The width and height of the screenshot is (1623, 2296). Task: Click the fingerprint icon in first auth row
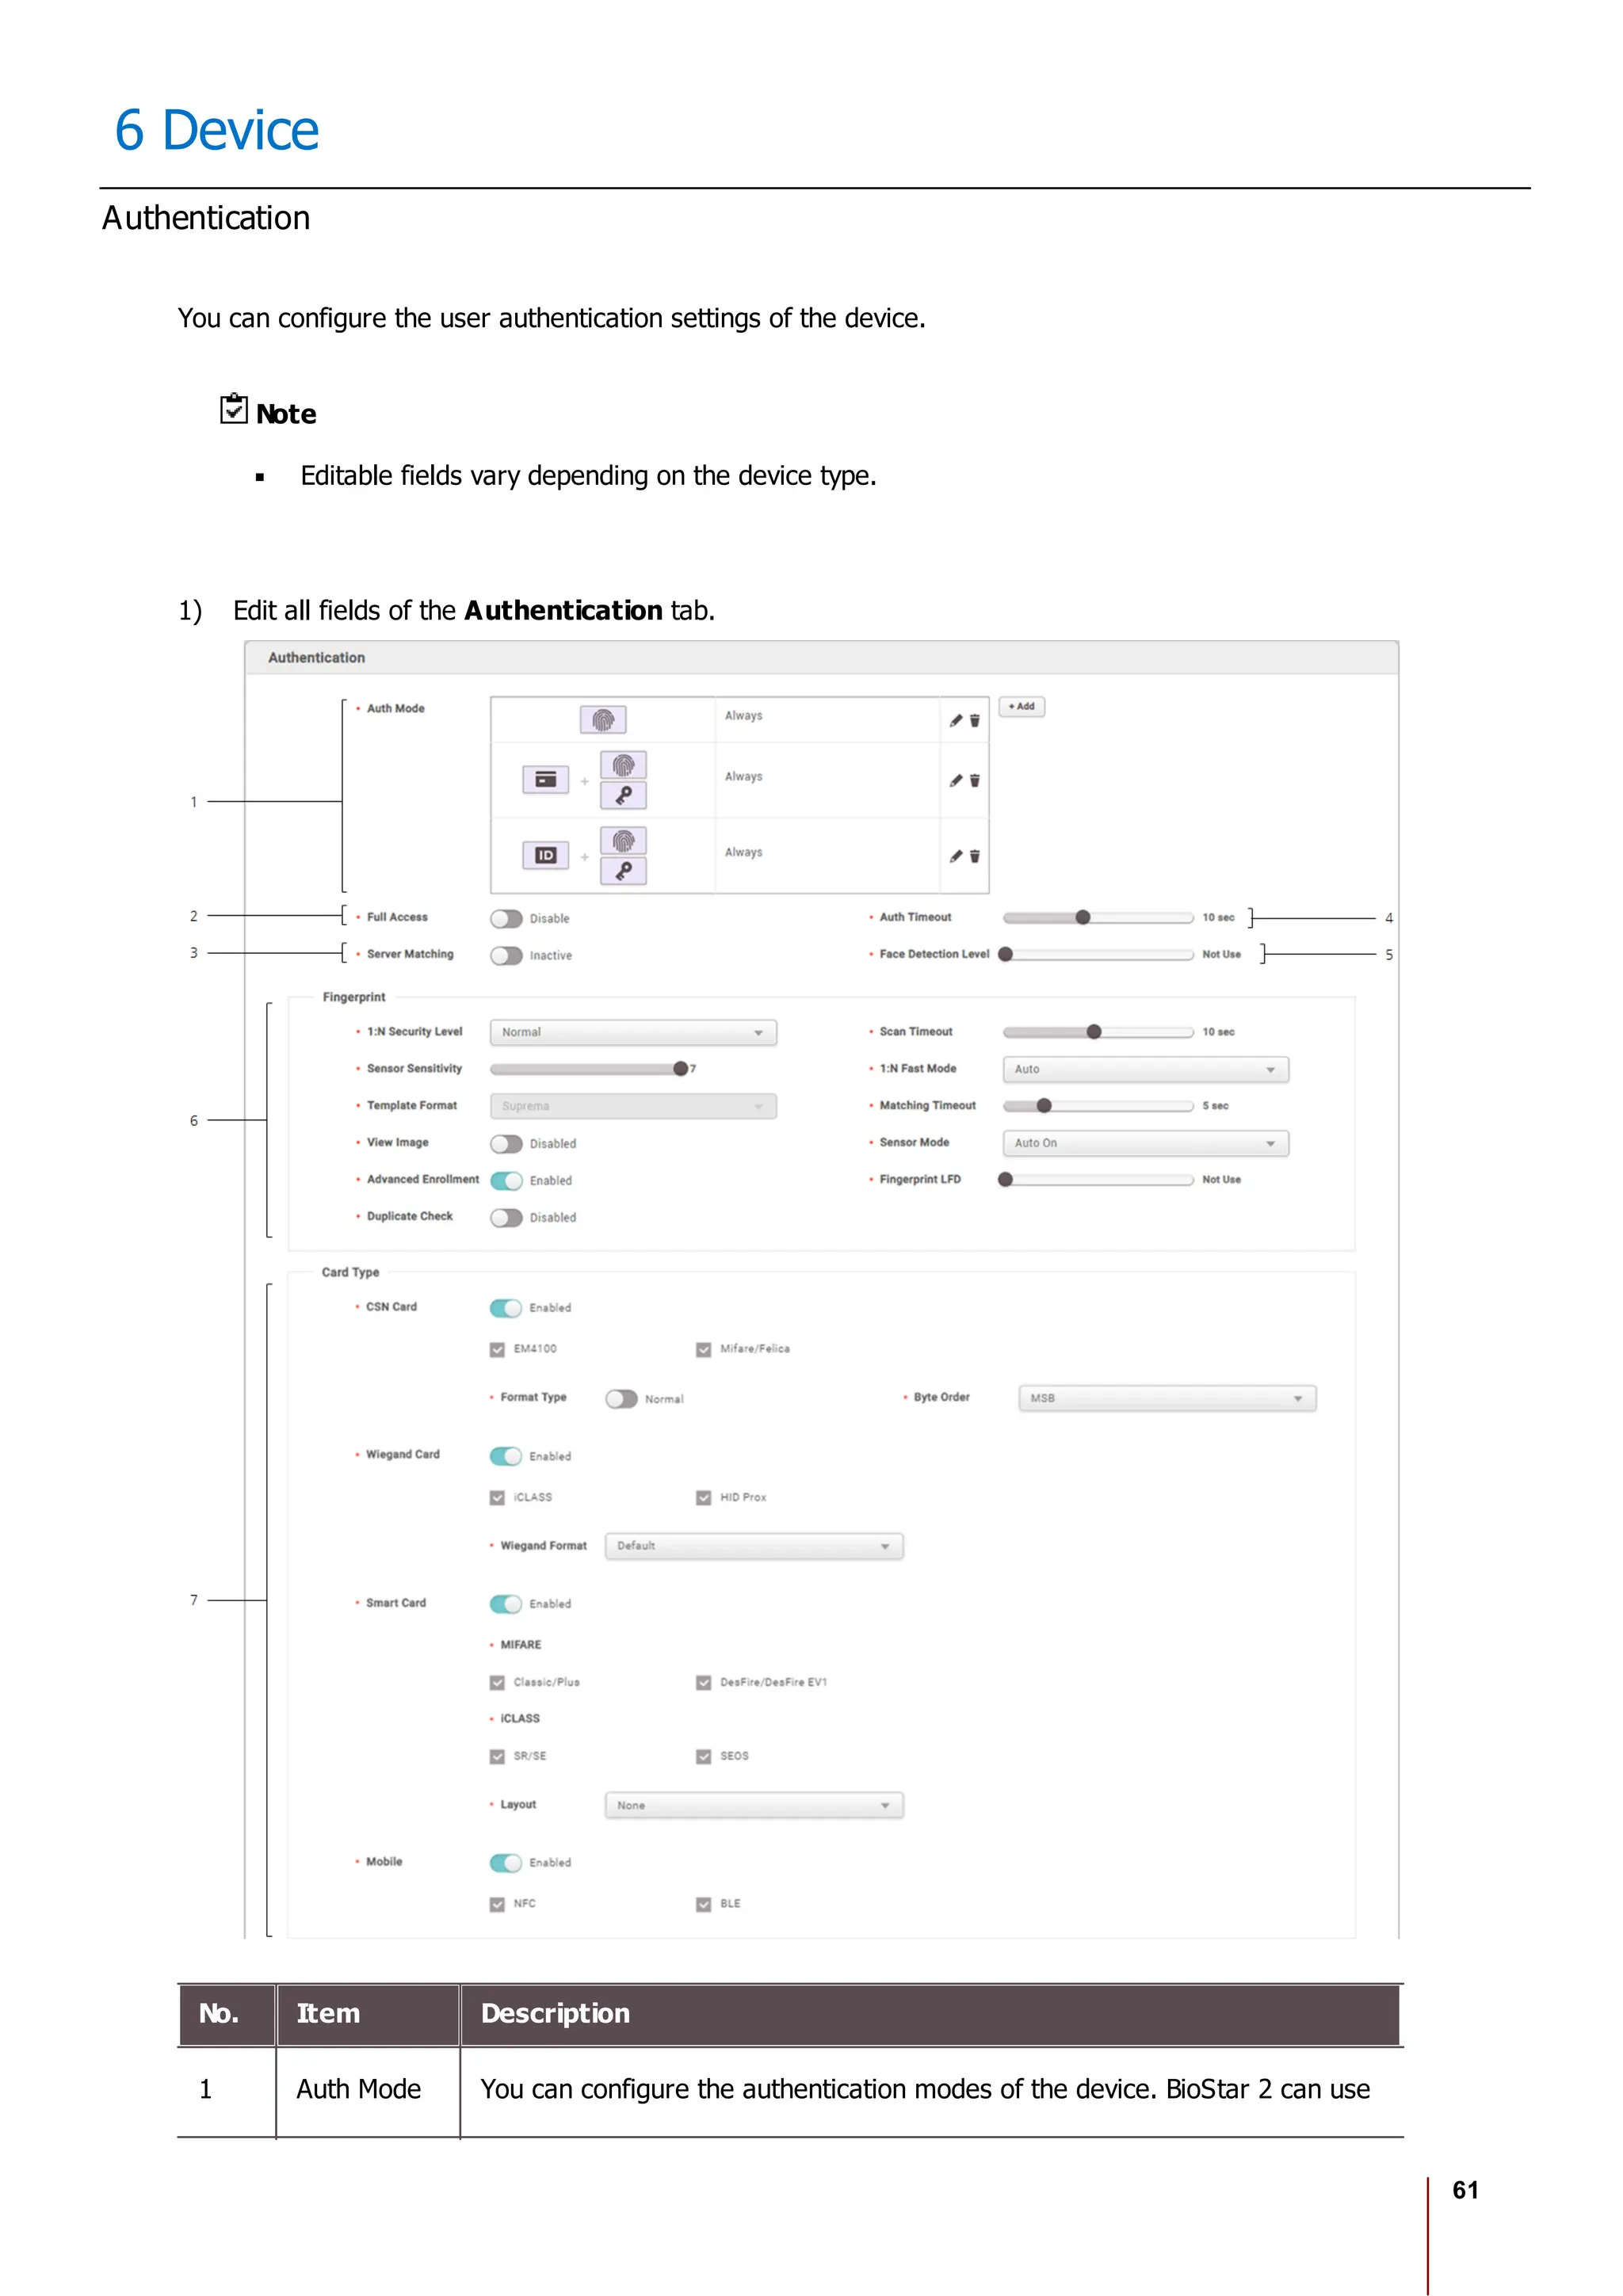click(x=603, y=719)
